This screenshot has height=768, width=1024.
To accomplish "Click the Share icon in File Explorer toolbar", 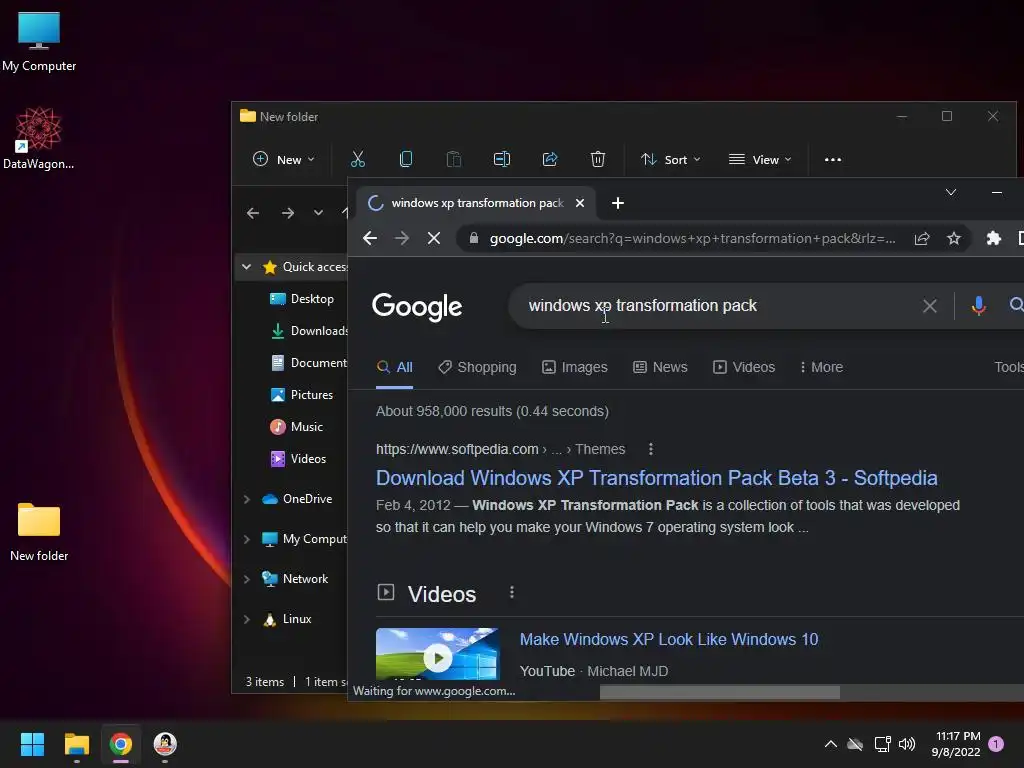I will (550, 159).
